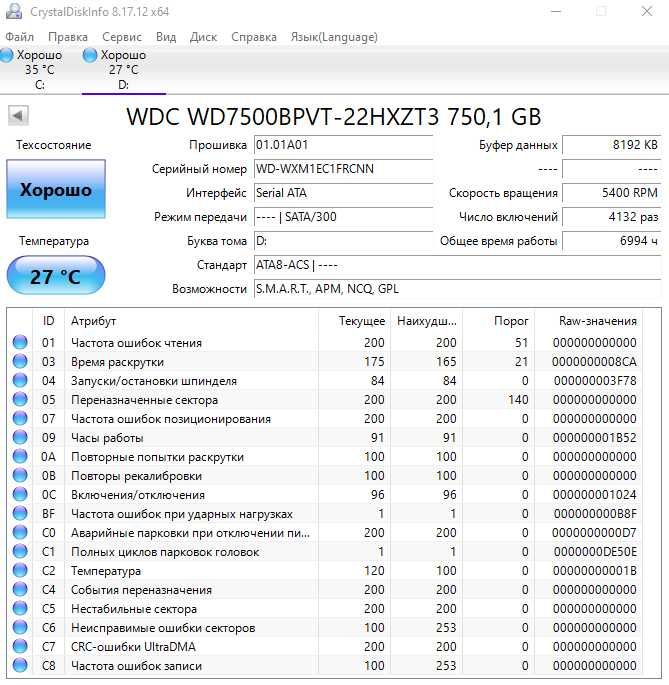Click status icon for attribute BF
This screenshot has width=669, height=685.
click(x=20, y=513)
